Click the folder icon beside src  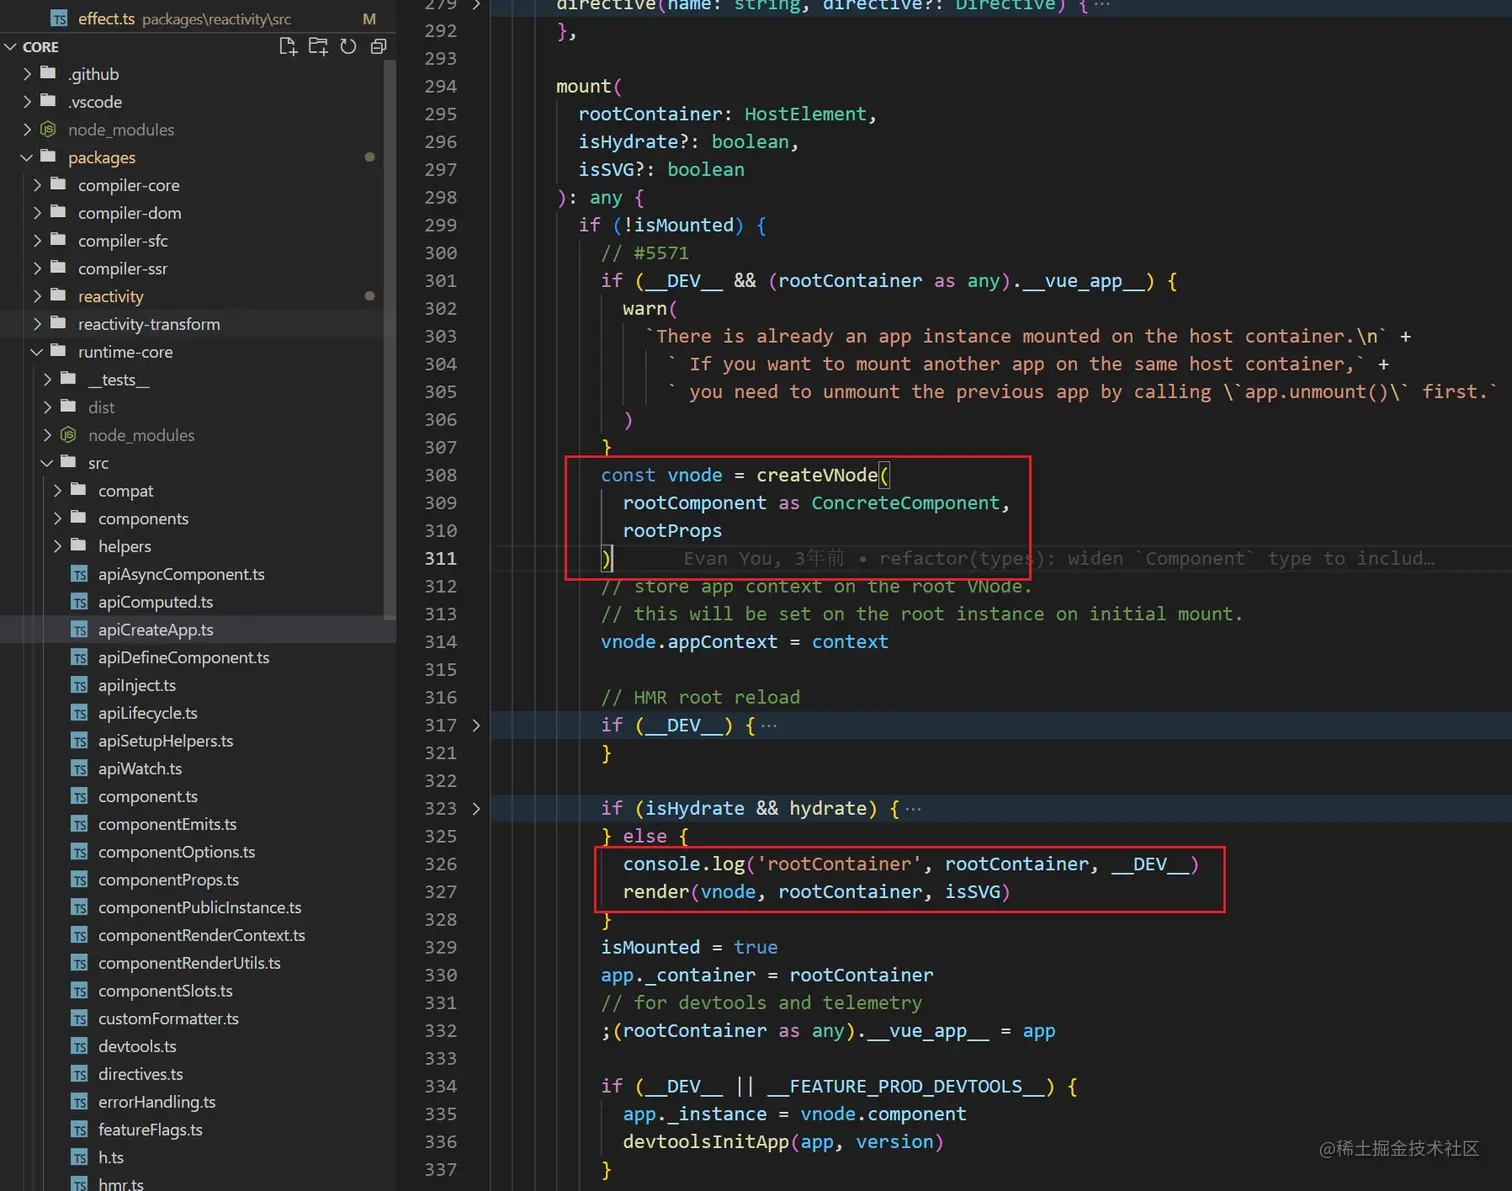click(x=69, y=462)
